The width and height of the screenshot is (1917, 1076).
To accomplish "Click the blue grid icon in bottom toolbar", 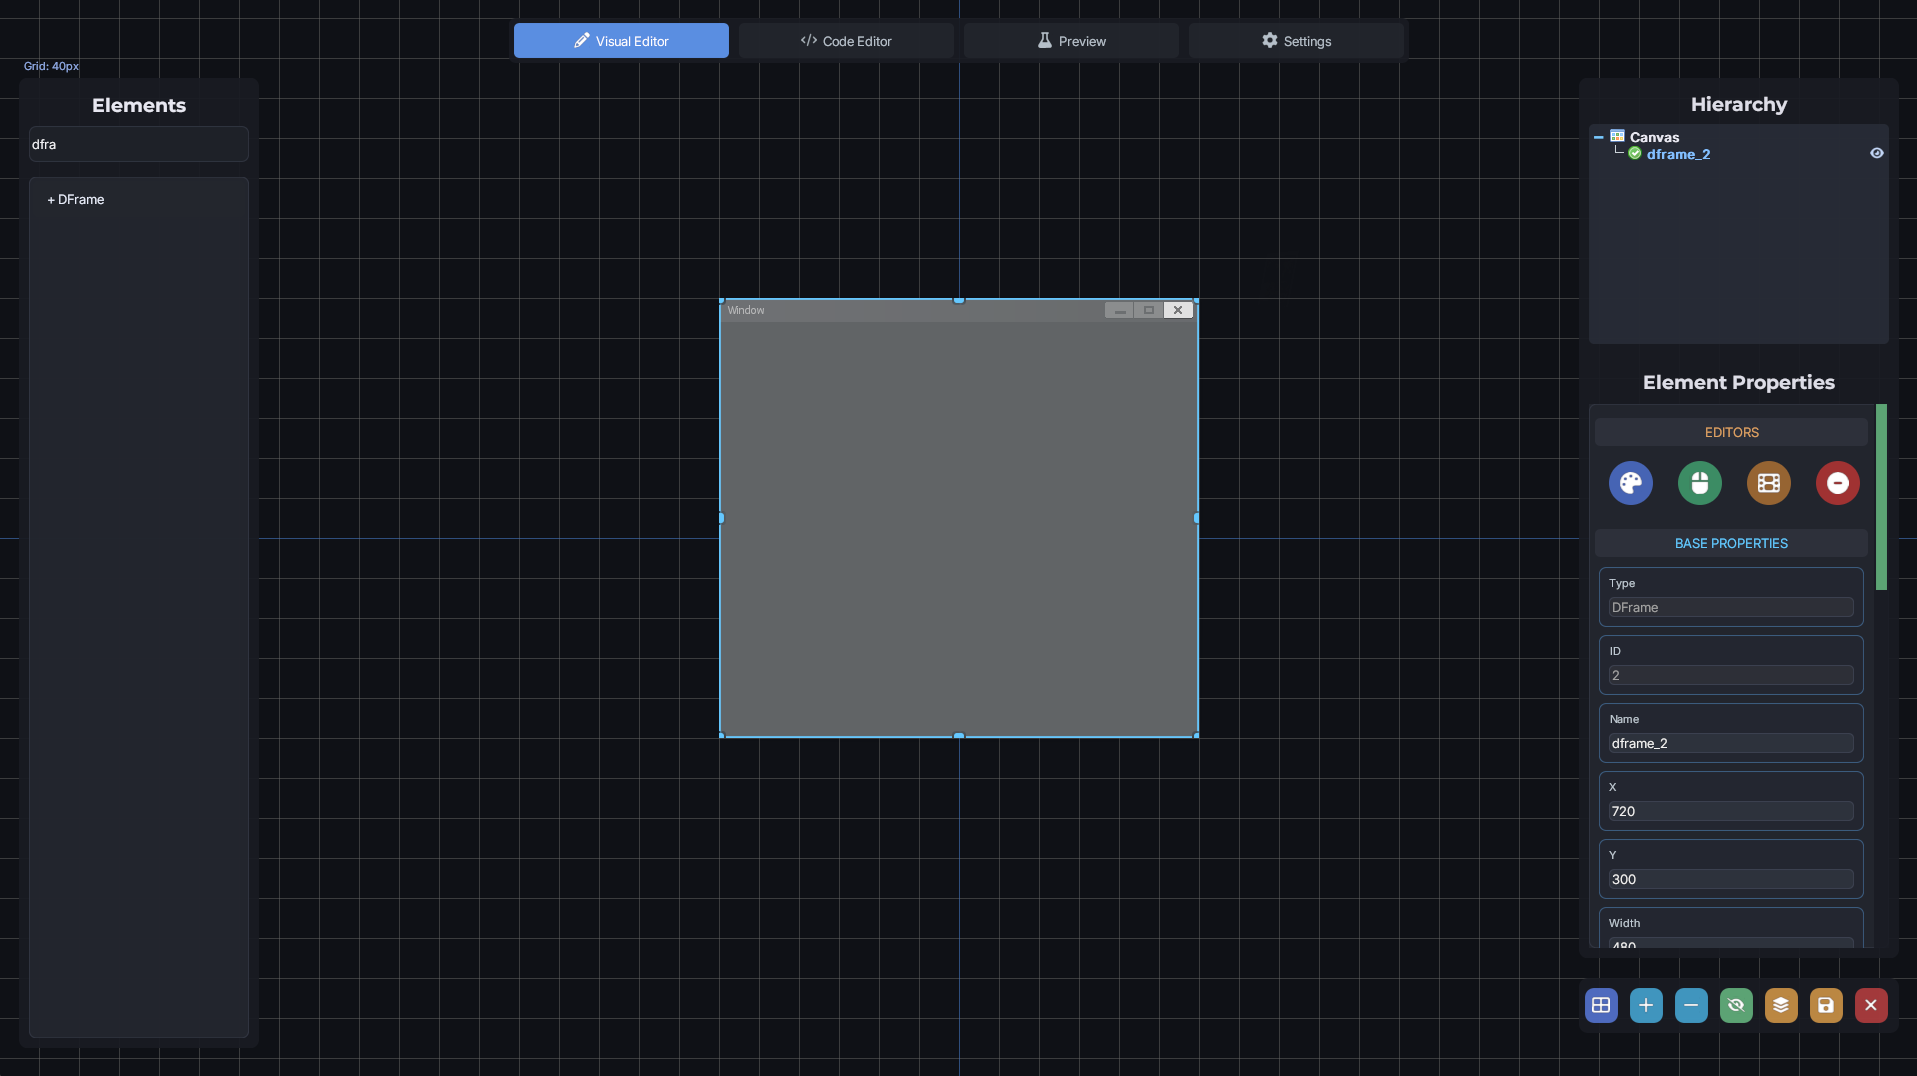I will [x=1601, y=1005].
